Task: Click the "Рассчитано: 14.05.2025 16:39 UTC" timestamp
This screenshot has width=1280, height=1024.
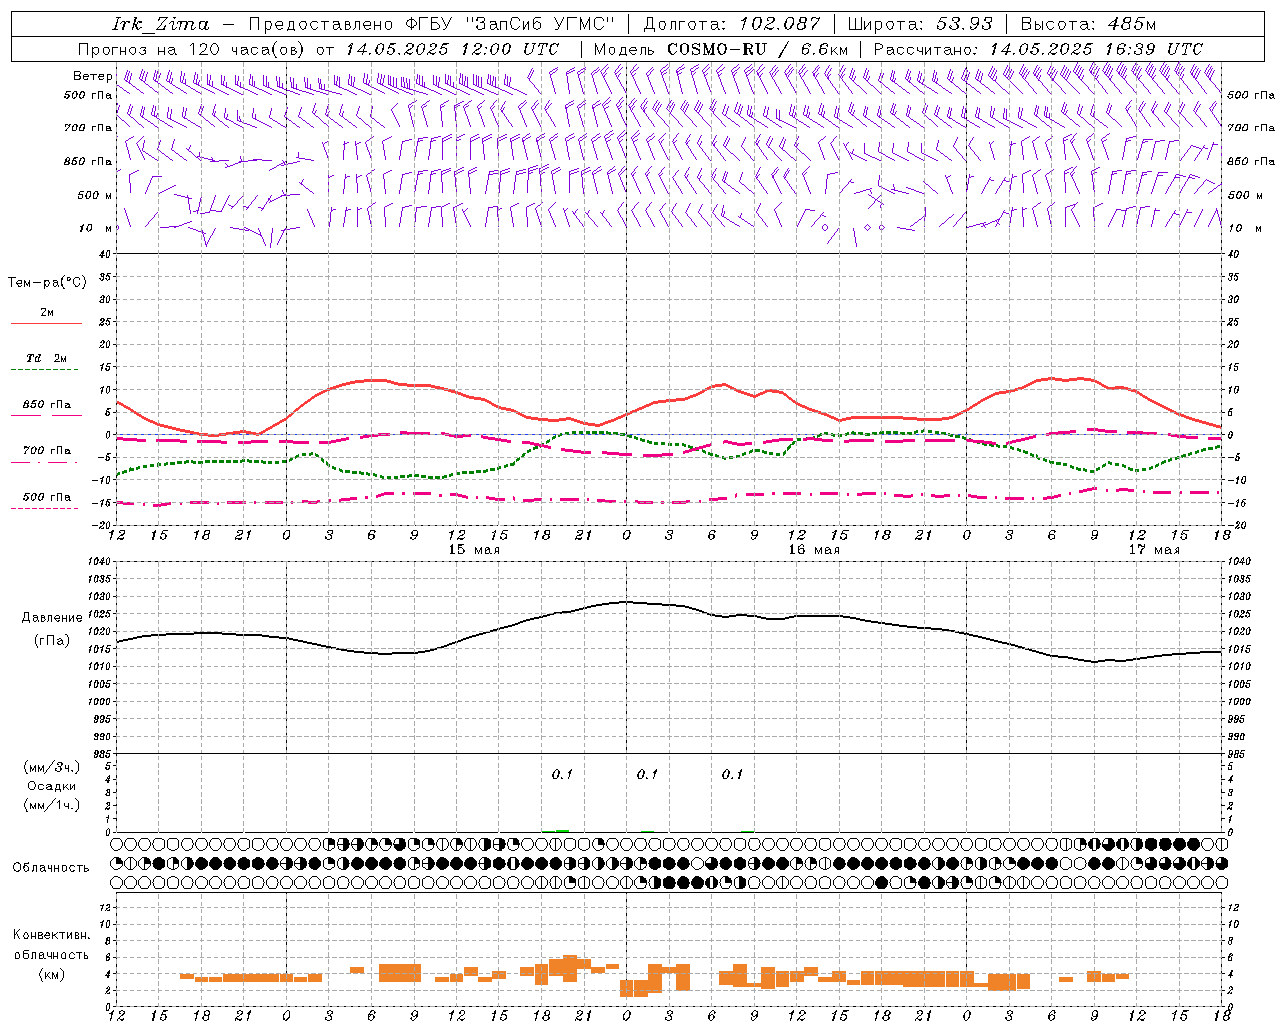Action: pos(1038,49)
